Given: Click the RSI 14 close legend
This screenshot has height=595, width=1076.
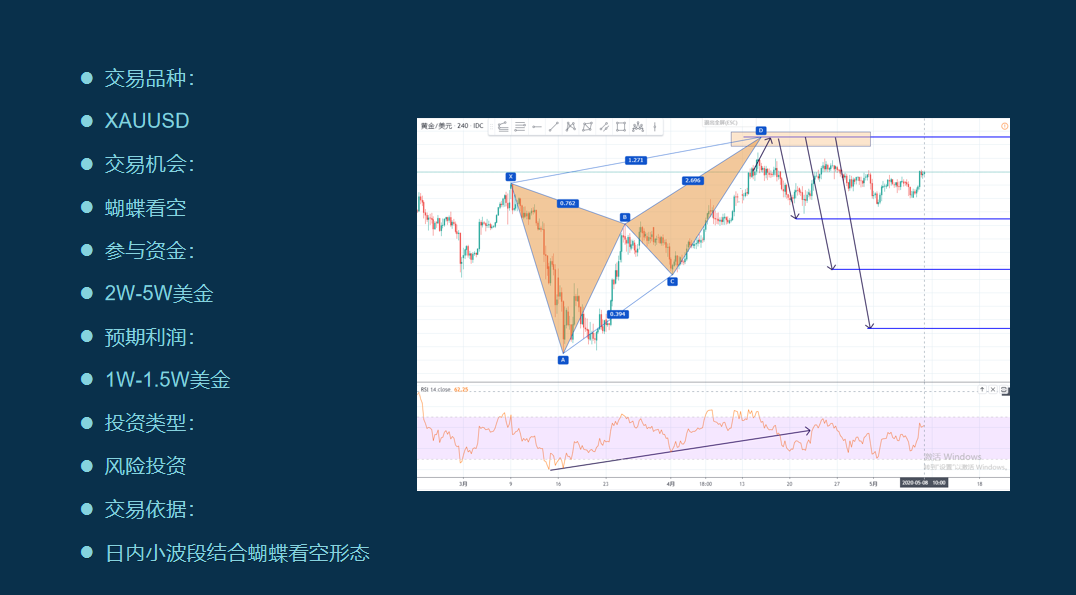Looking at the screenshot, I should point(436,390).
